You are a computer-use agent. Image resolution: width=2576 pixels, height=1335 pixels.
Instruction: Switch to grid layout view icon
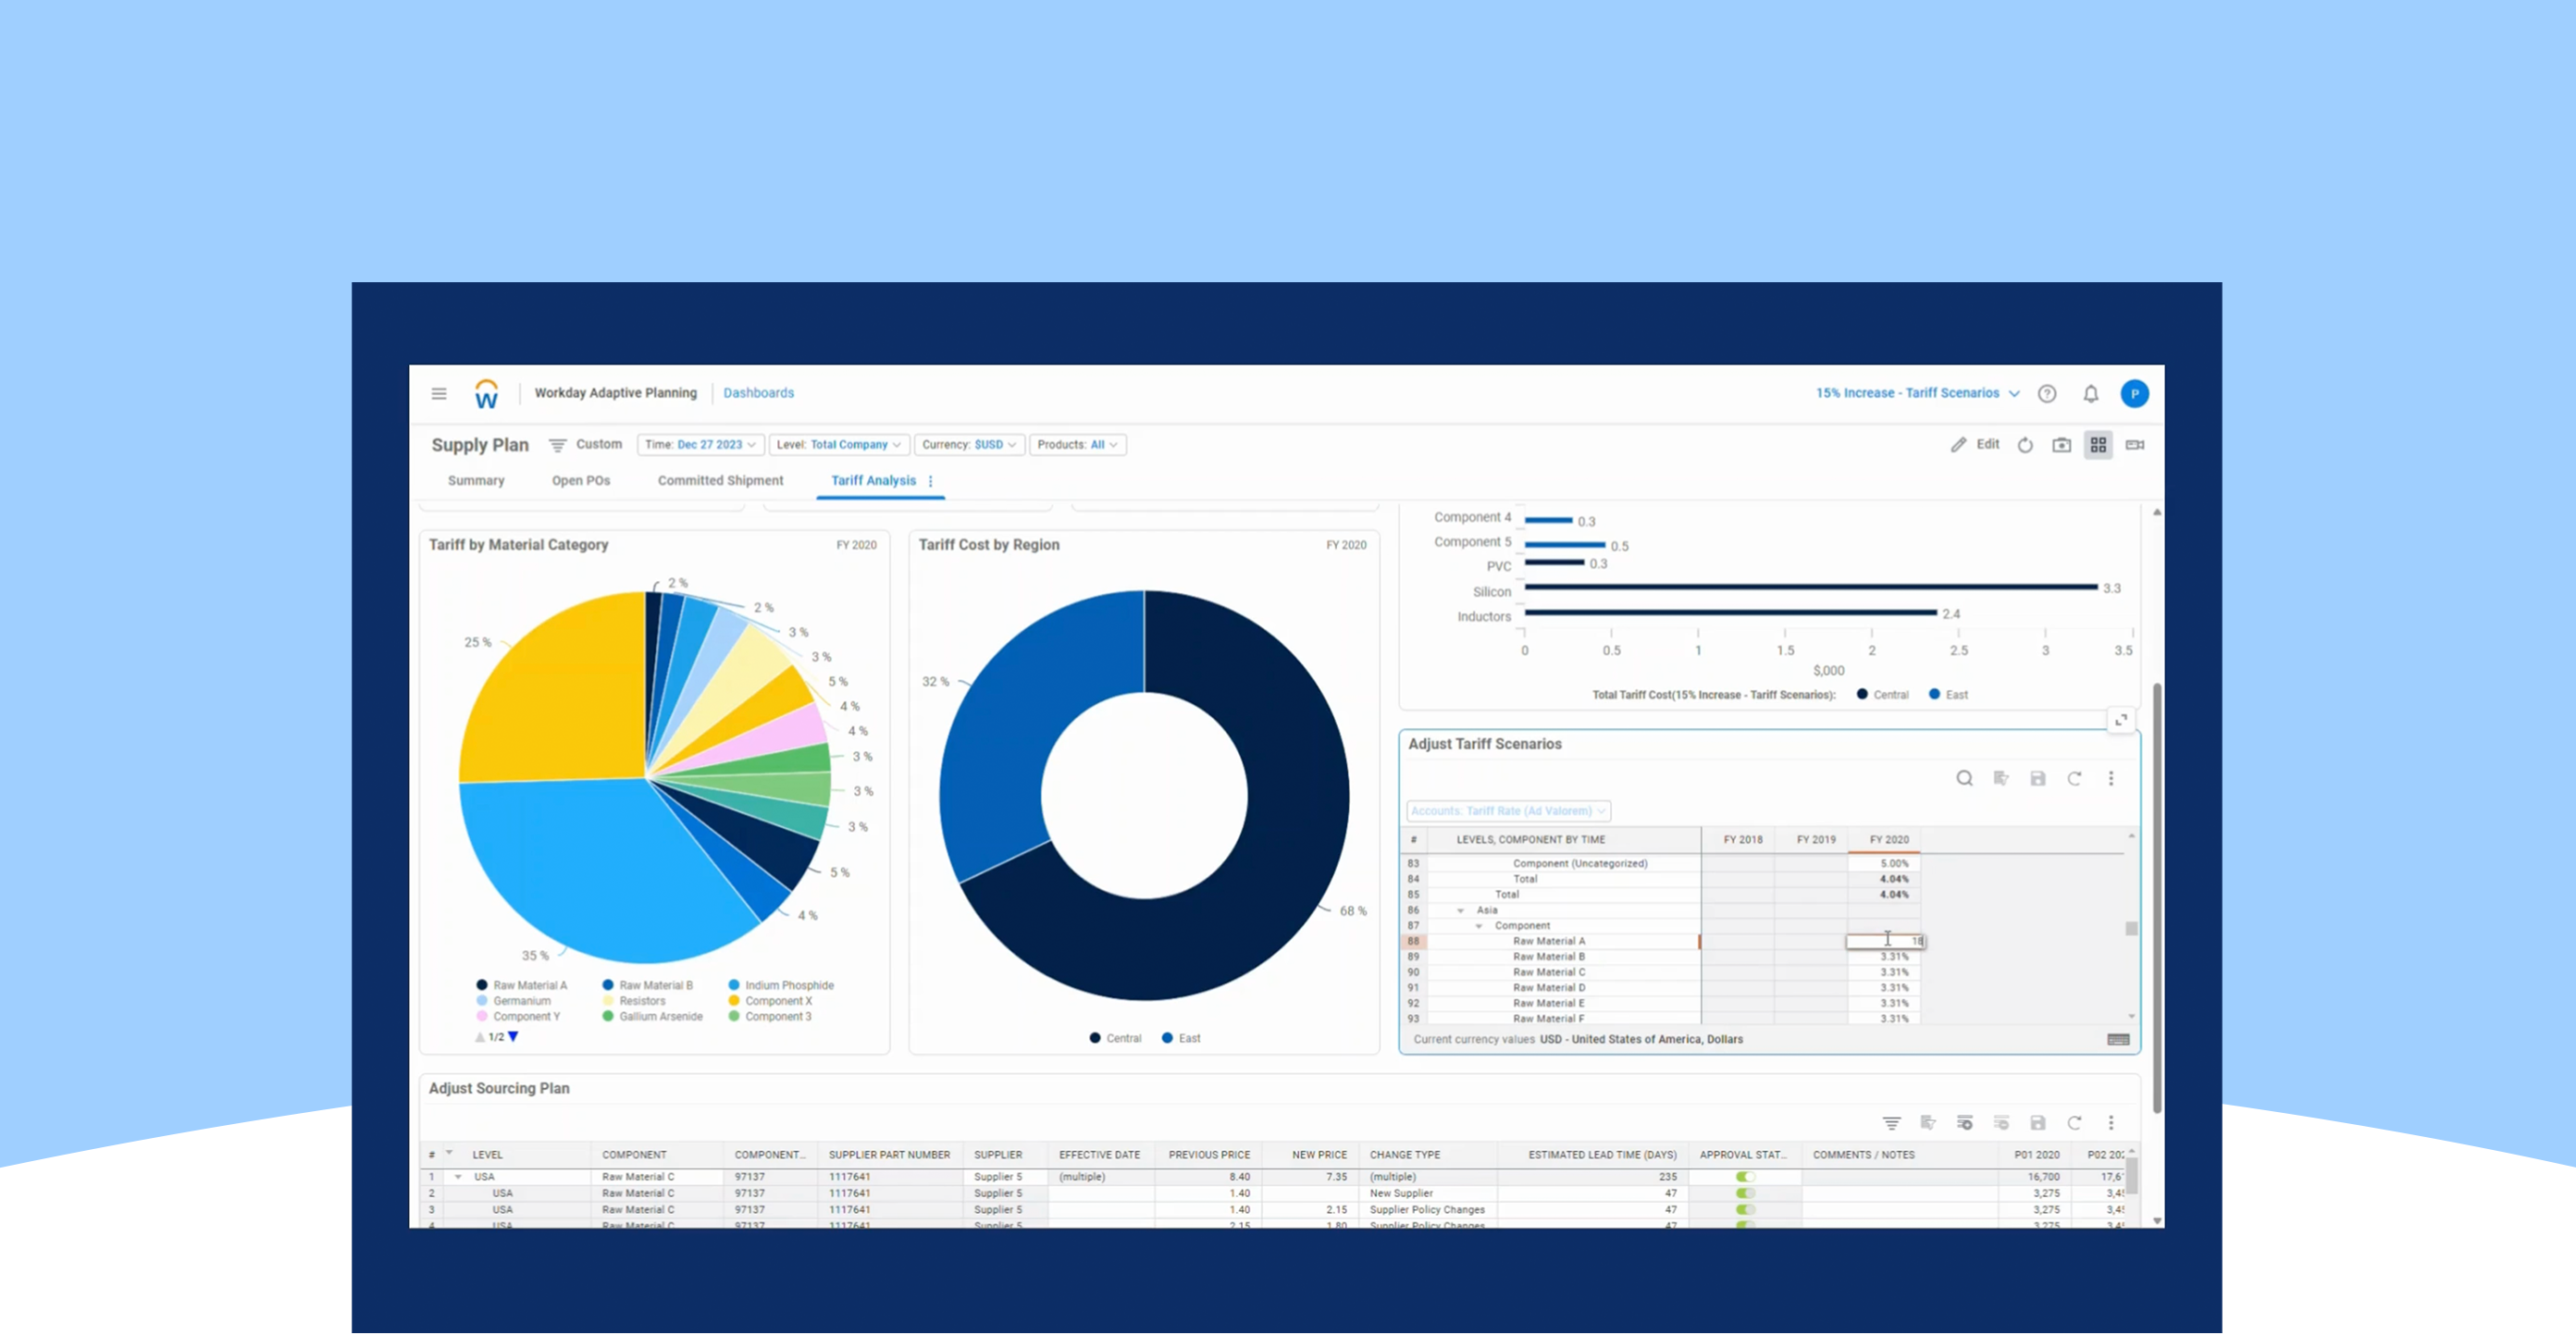(2098, 446)
